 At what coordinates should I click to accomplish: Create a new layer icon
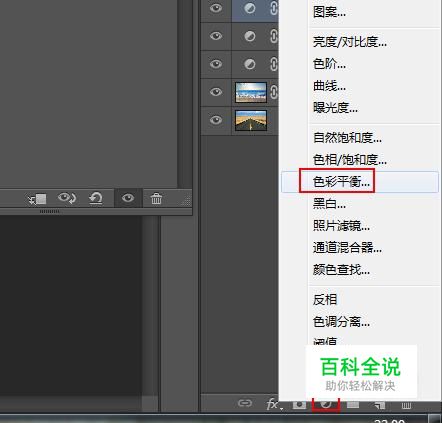[380, 405]
